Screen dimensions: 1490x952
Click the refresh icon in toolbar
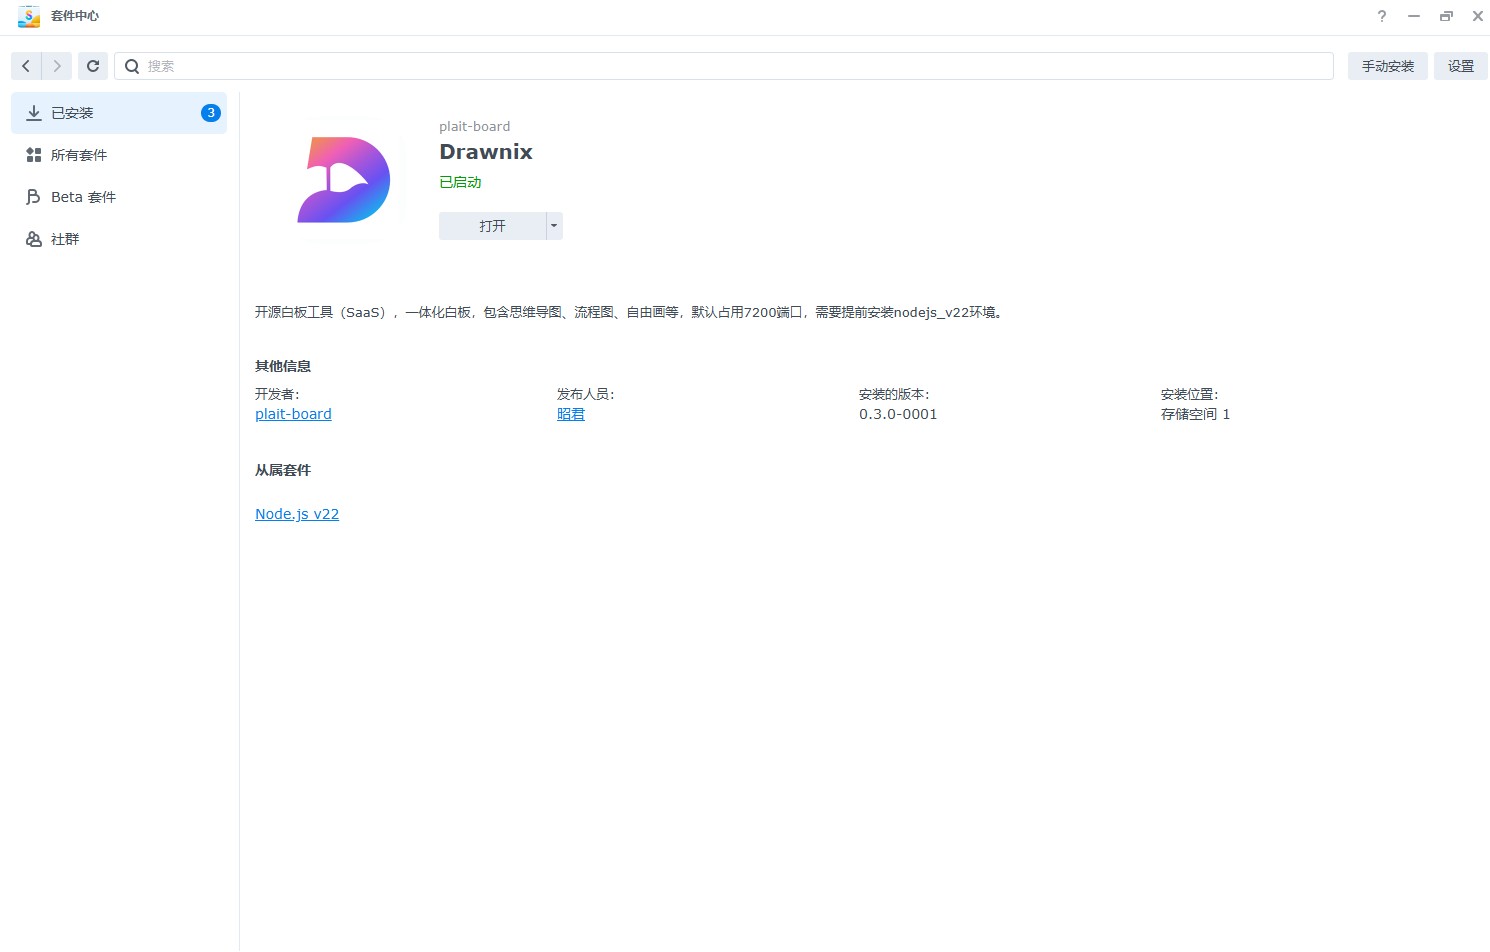click(93, 66)
